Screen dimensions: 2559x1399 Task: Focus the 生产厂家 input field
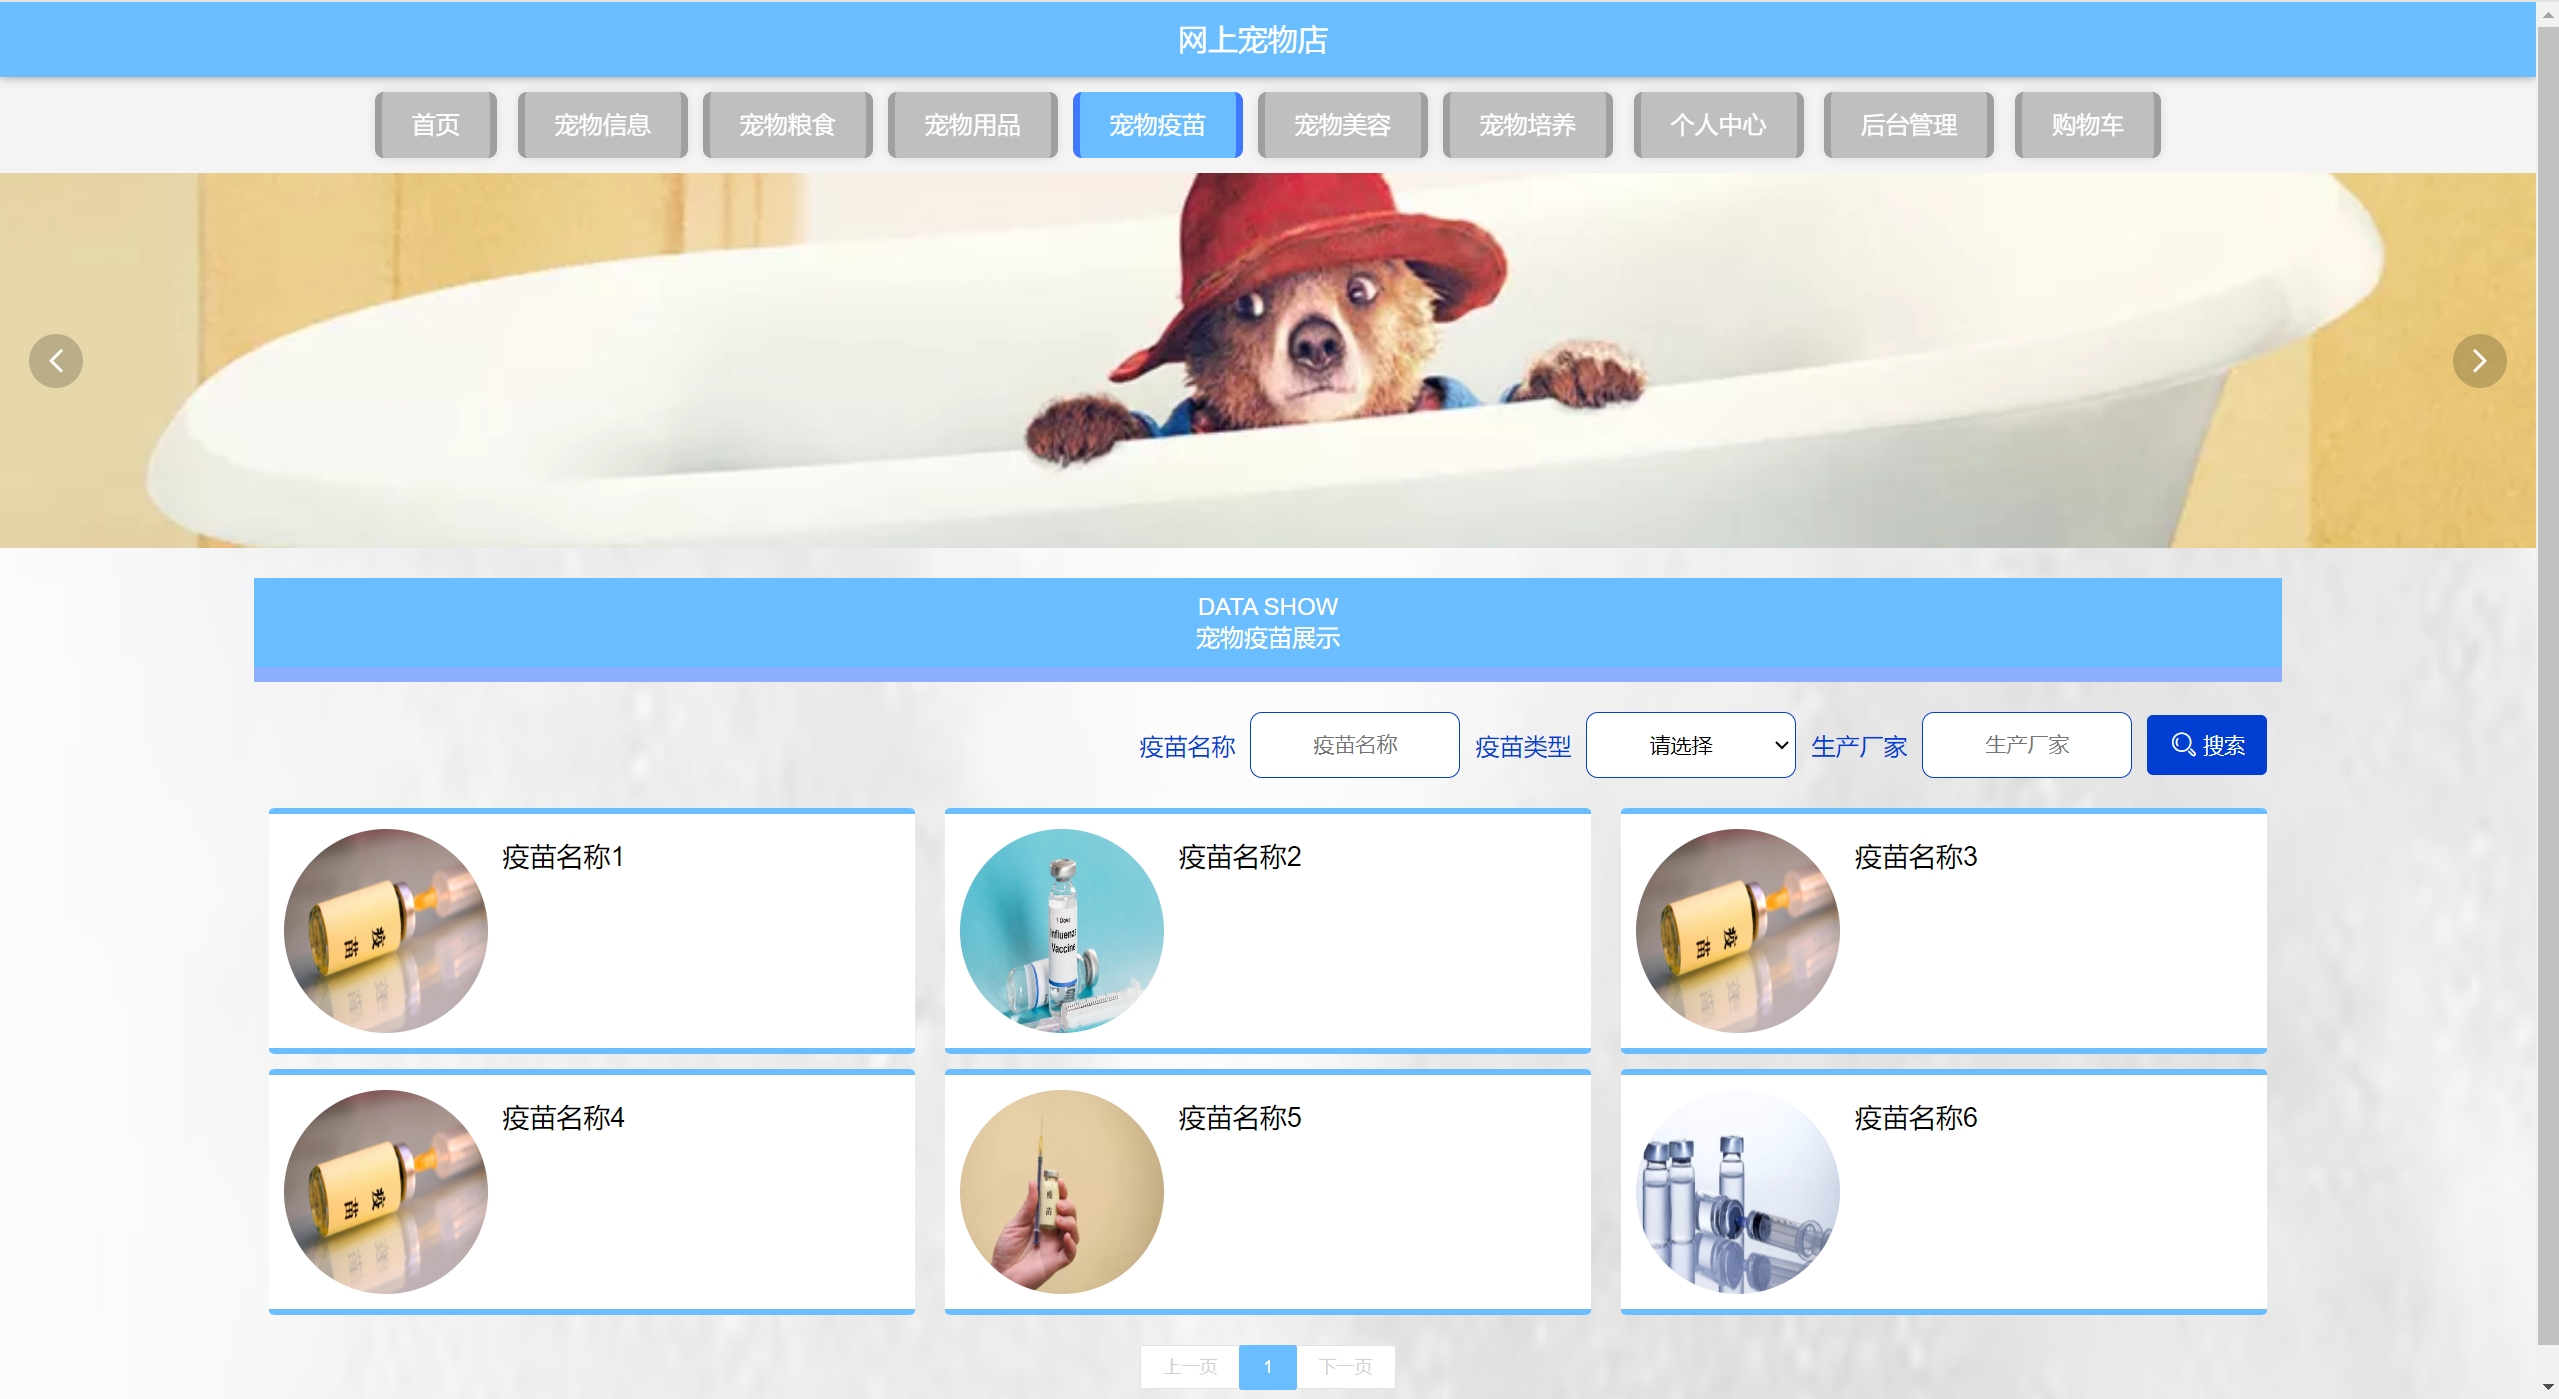[2026, 745]
